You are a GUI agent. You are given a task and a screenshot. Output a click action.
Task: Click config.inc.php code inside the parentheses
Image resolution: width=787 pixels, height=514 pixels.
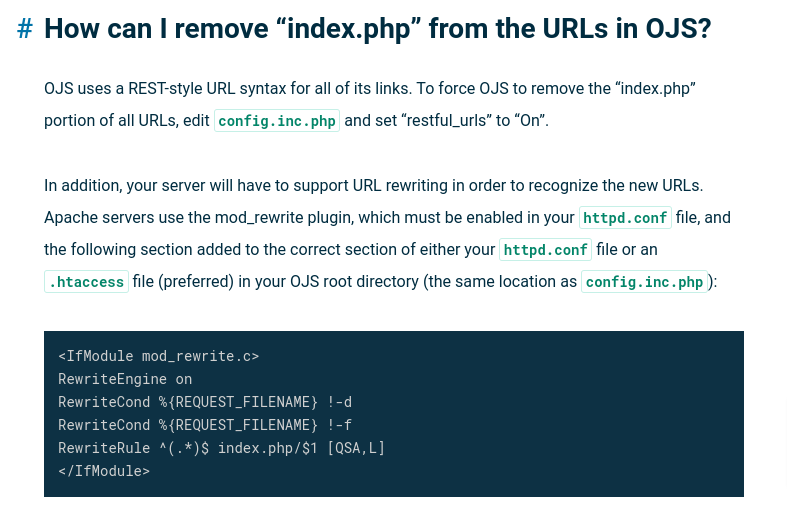644,282
